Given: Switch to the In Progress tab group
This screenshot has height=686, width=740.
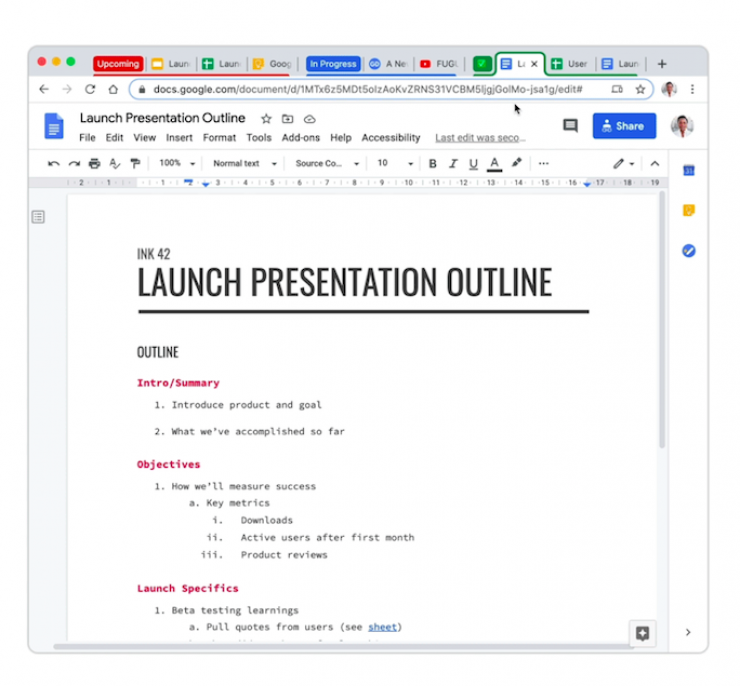Looking at the screenshot, I should (332, 64).
